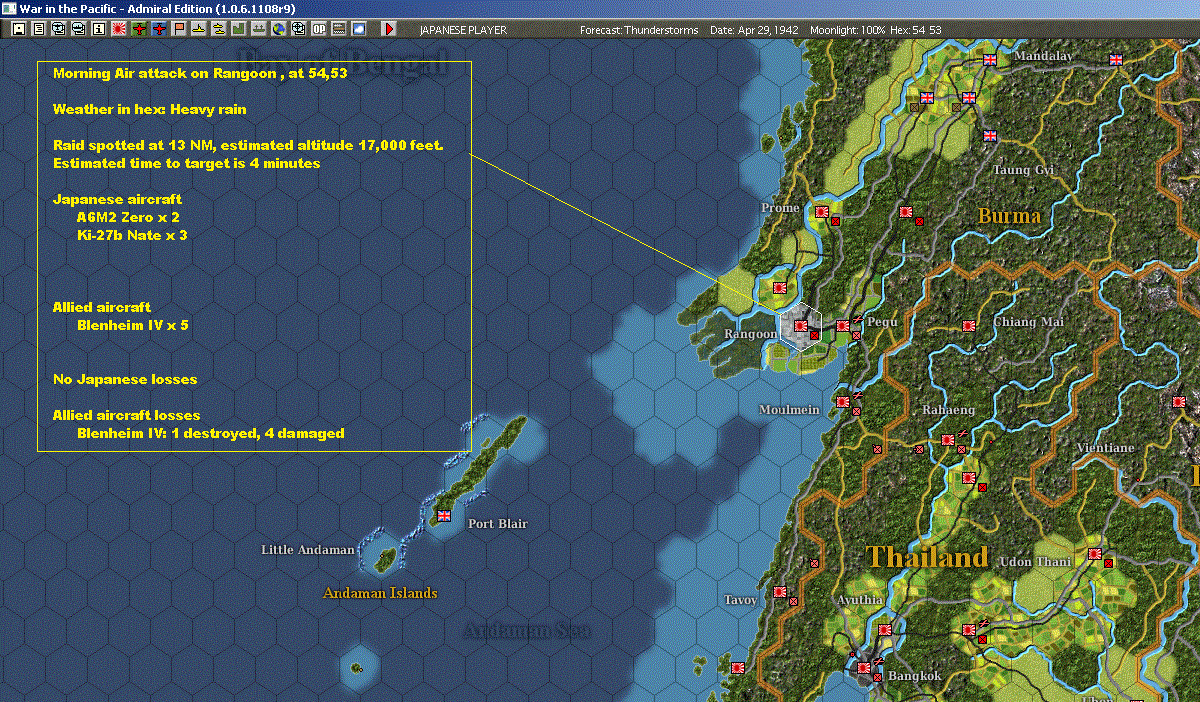This screenshot has height=702, width=1200.
Task: Click the 'Blenheim IV x 5' entry
Action: [132, 325]
